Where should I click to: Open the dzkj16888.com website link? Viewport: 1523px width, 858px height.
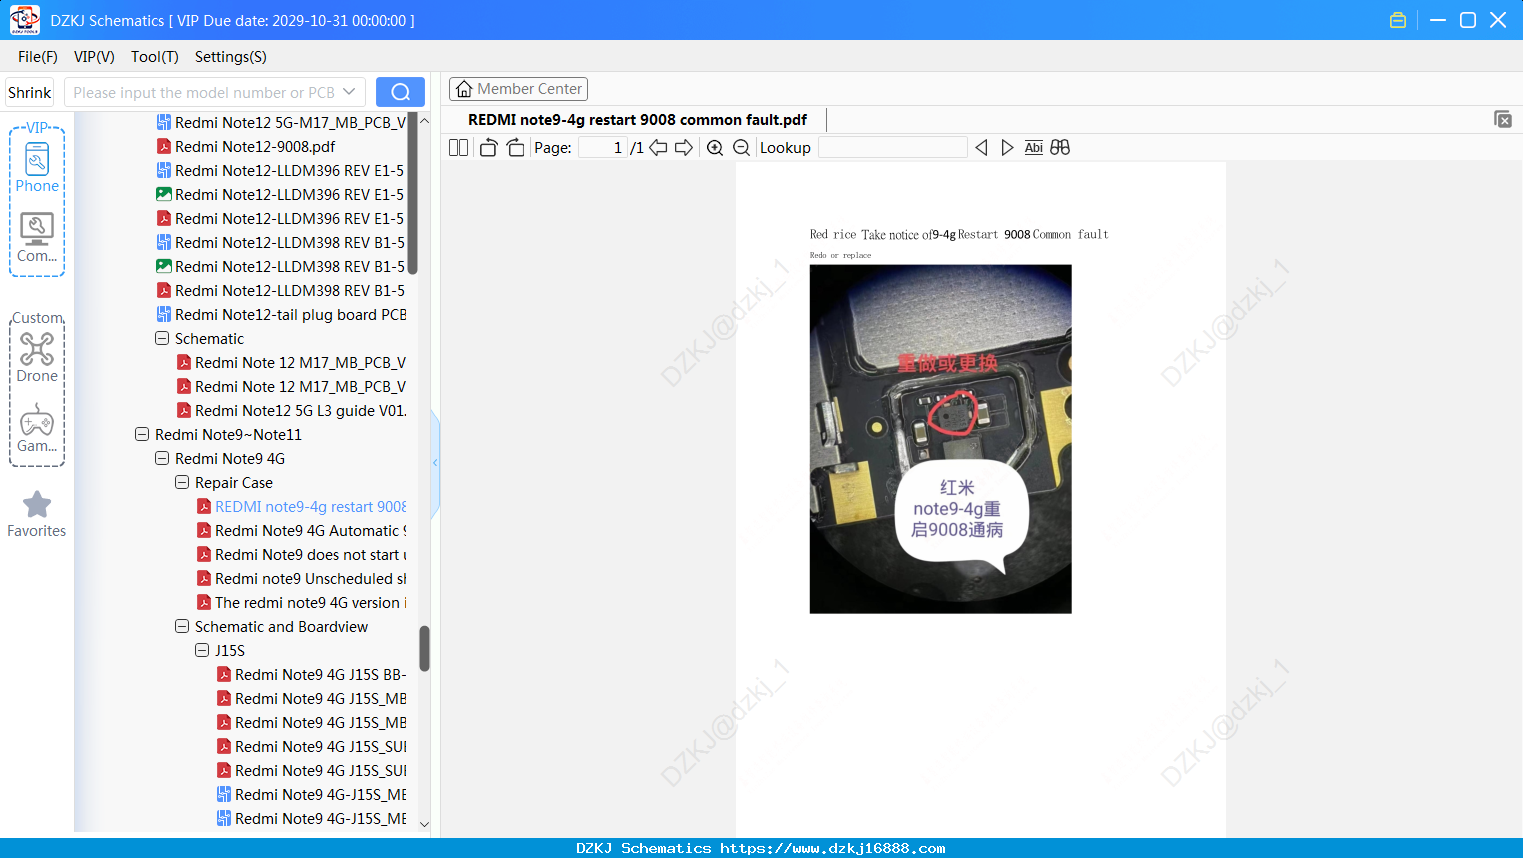832,848
